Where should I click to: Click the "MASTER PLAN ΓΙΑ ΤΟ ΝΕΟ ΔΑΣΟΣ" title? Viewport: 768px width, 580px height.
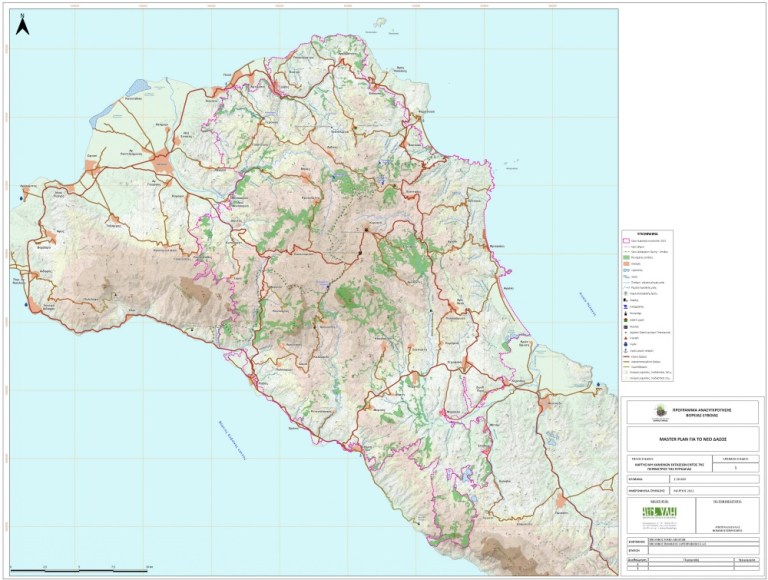[688, 438]
